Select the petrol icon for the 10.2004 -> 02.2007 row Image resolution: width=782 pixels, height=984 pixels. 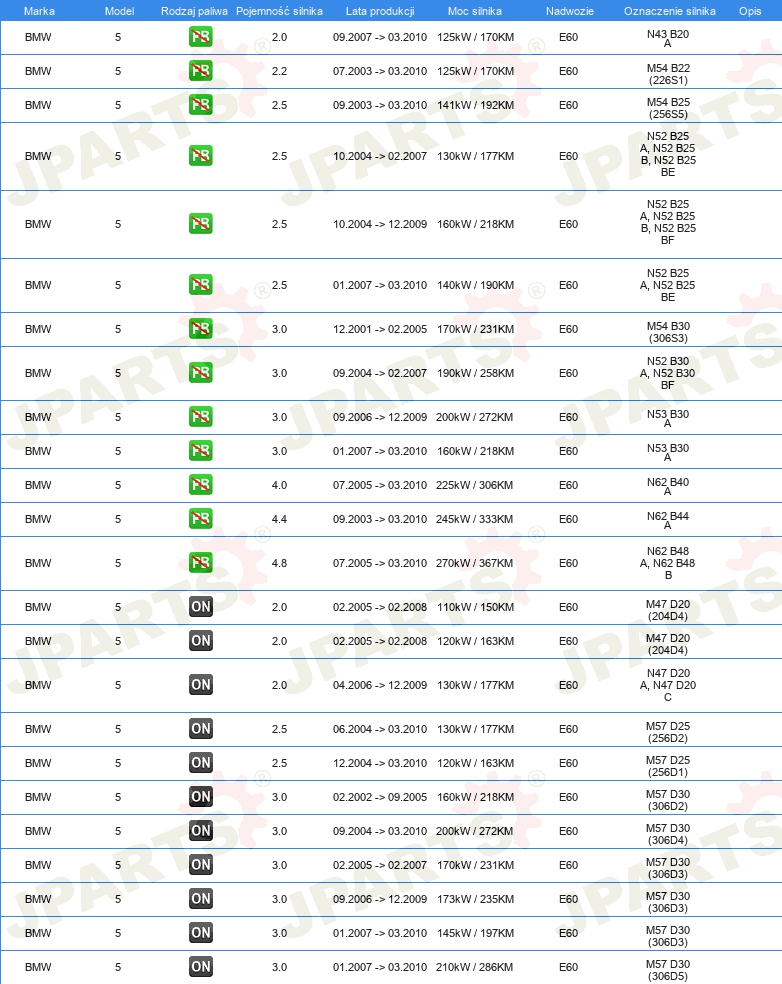click(x=201, y=156)
